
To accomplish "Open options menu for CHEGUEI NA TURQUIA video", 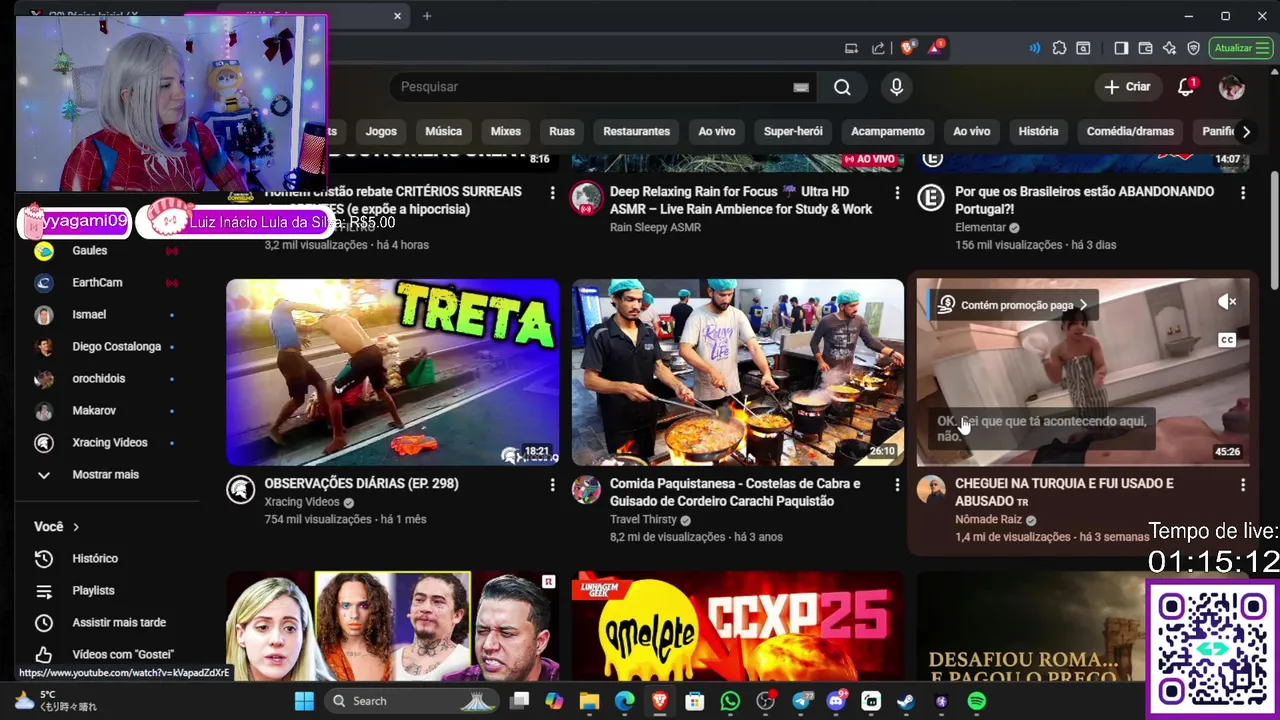I will pyautogui.click(x=1243, y=484).
